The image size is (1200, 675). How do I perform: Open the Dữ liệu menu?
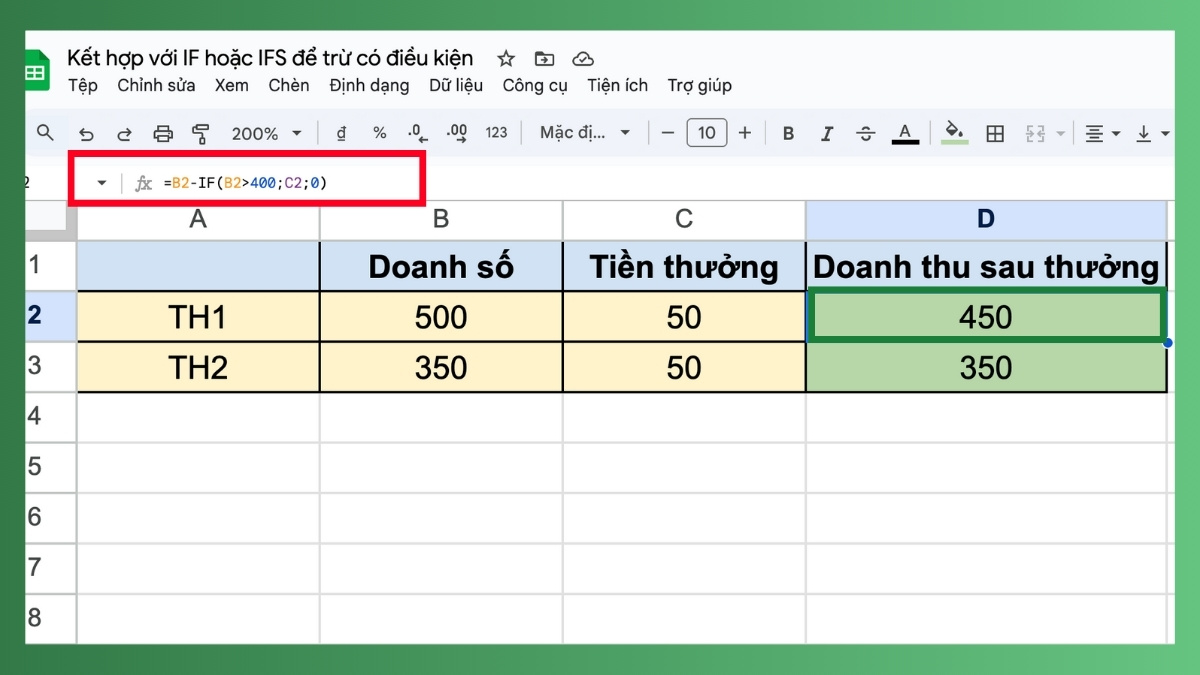(x=456, y=86)
